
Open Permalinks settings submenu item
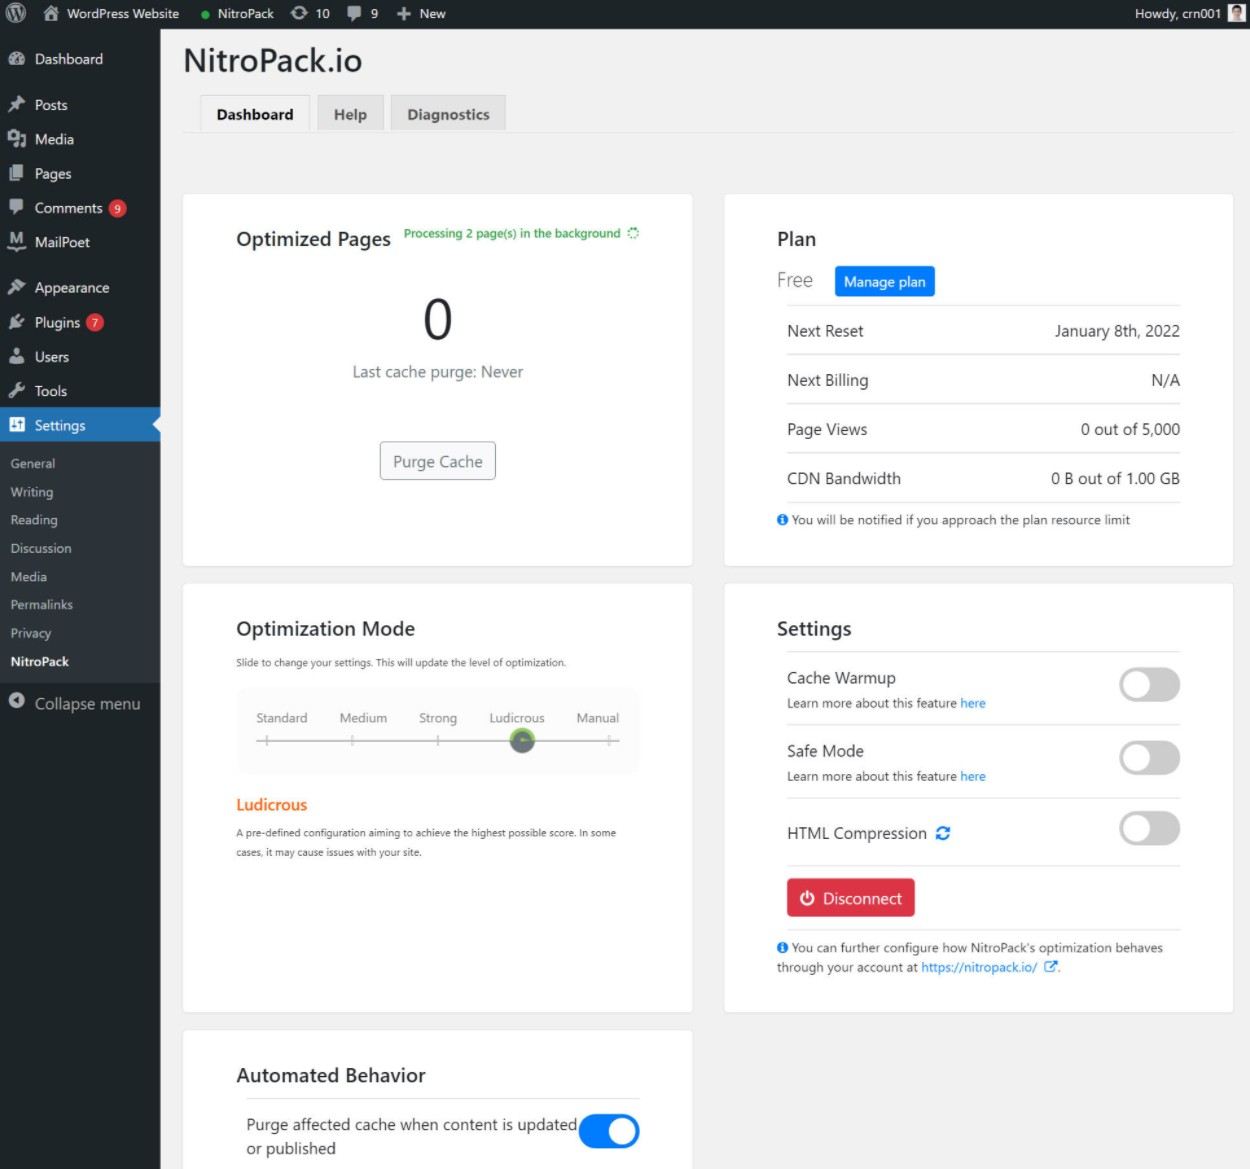pyautogui.click(x=42, y=604)
